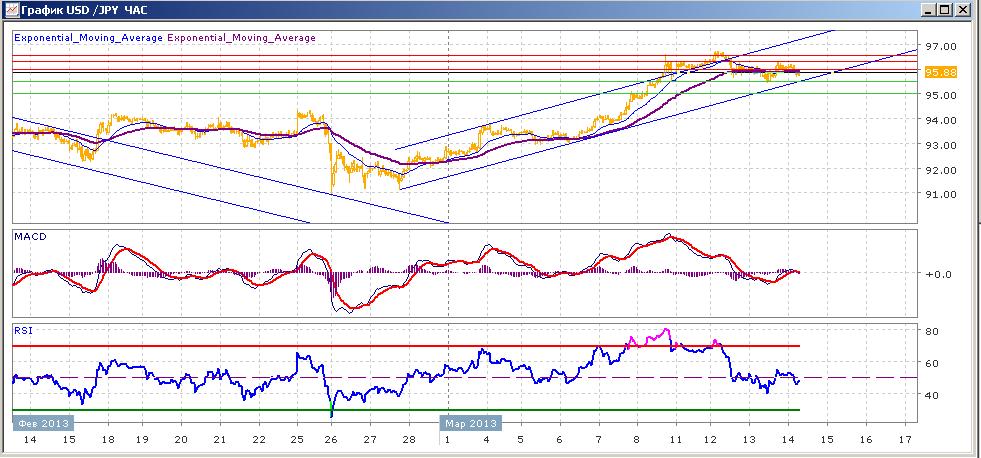Close the USD/JPY chart window

point(961,10)
